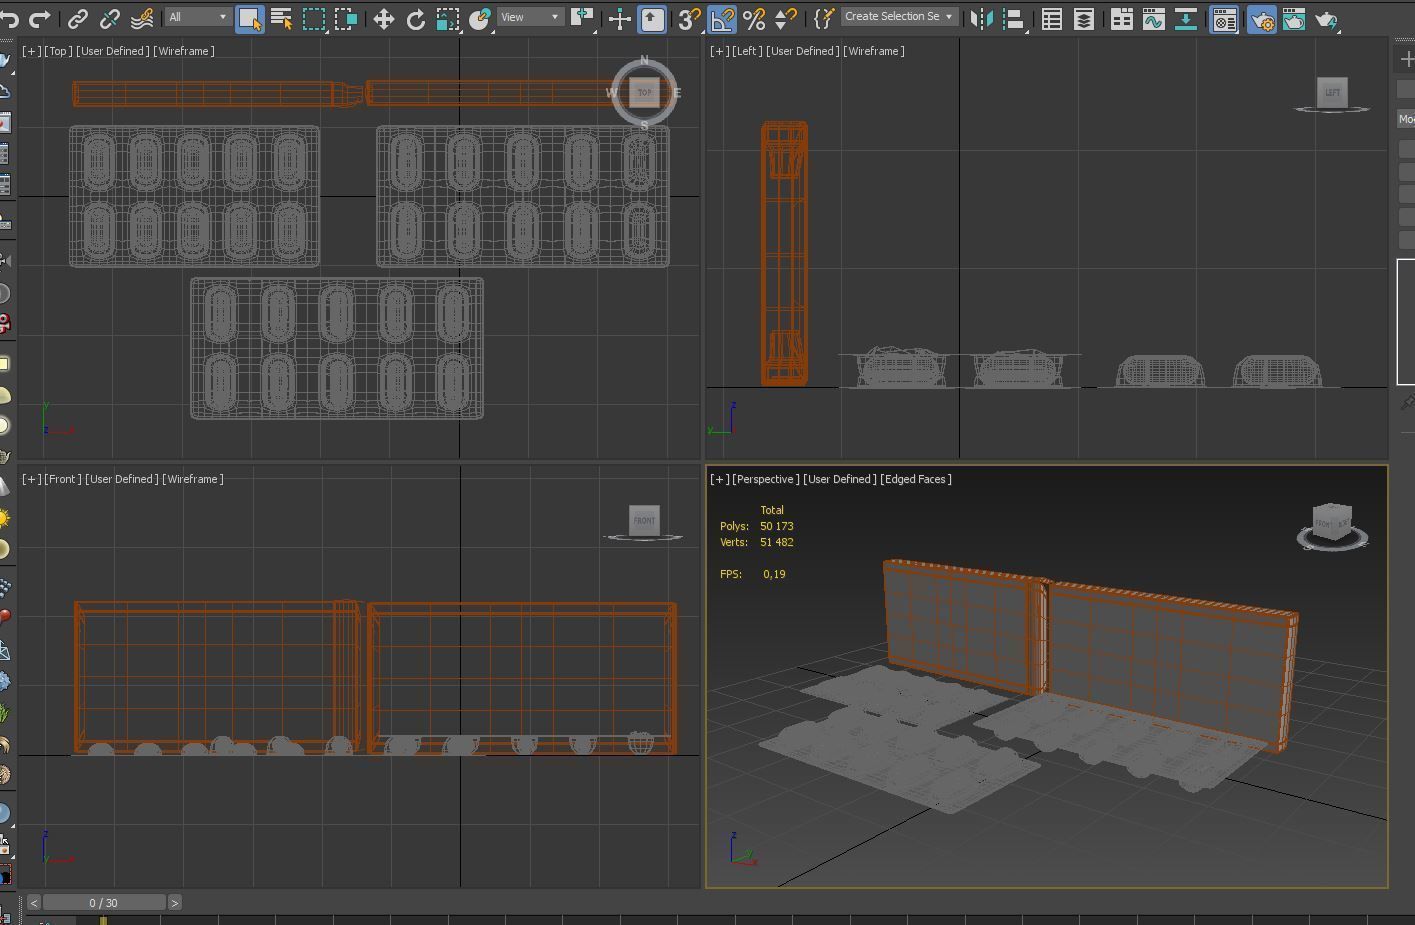Toggle the Select Object tool

pos(250,18)
